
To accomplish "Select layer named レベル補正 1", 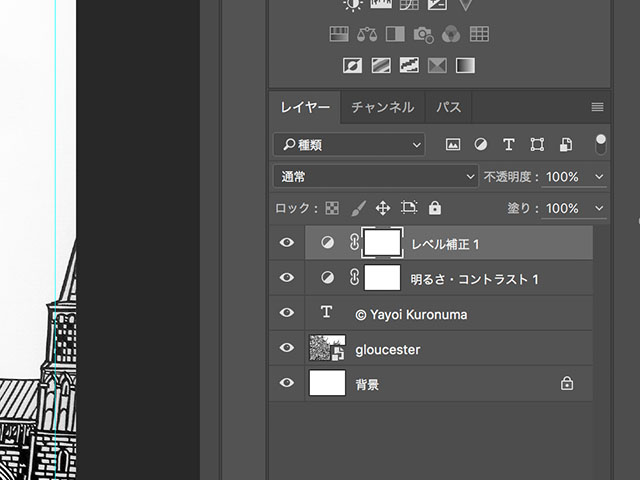I will coord(445,244).
